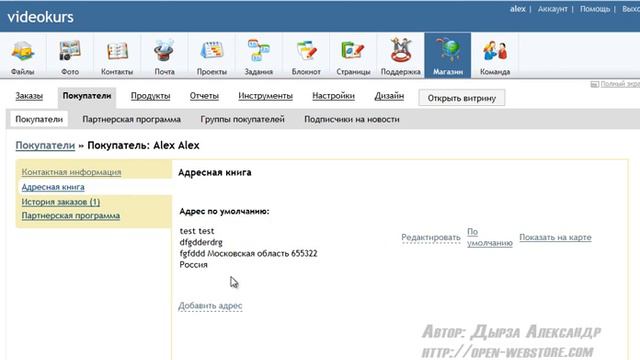Screen dimensions: 640x360
Task: Open История заказов (1) link
Action: 61,202
